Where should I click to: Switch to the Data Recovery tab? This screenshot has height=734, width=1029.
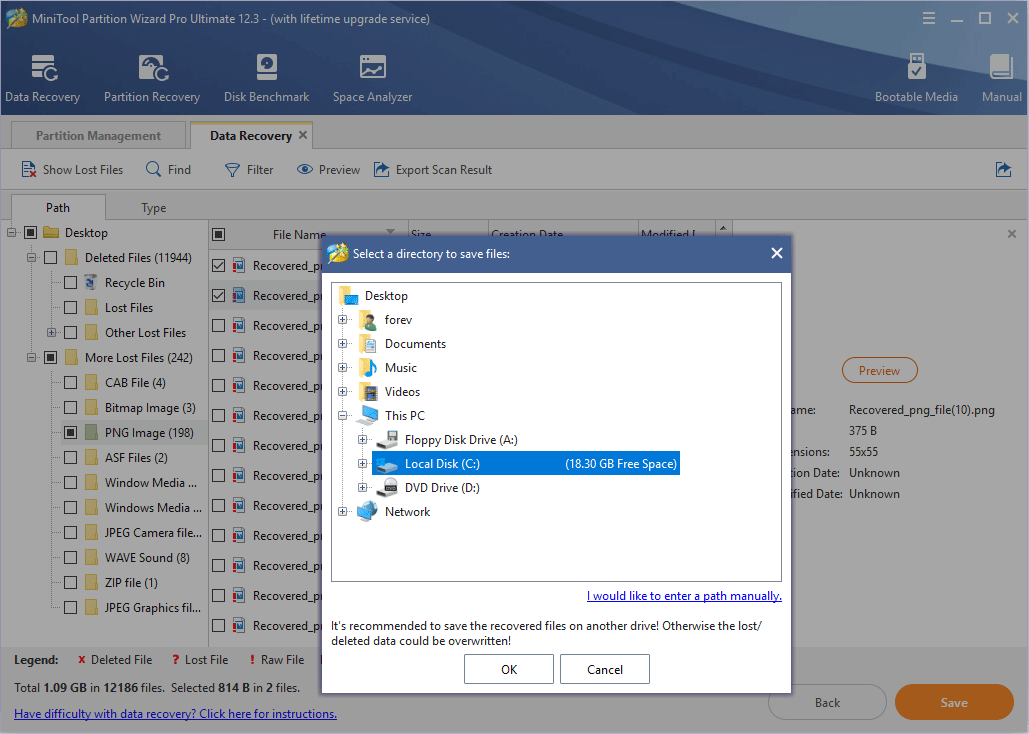point(251,135)
